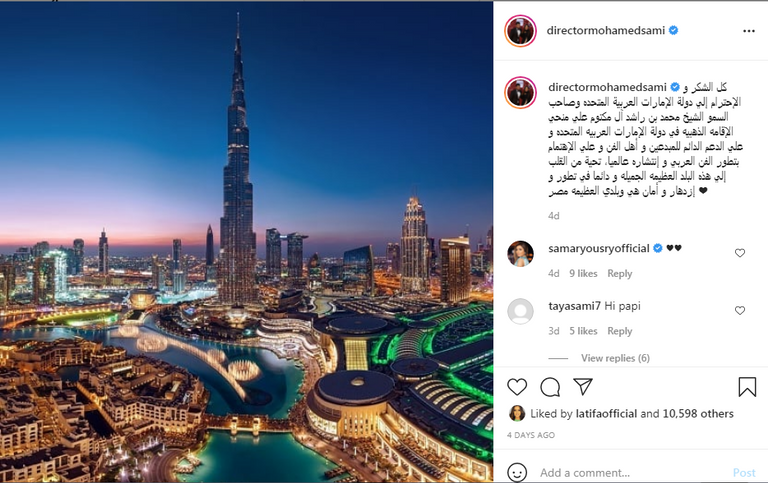This screenshot has width=768, height=483.
Task: Open the emoji picker smiley icon
Action: pyautogui.click(x=517, y=473)
